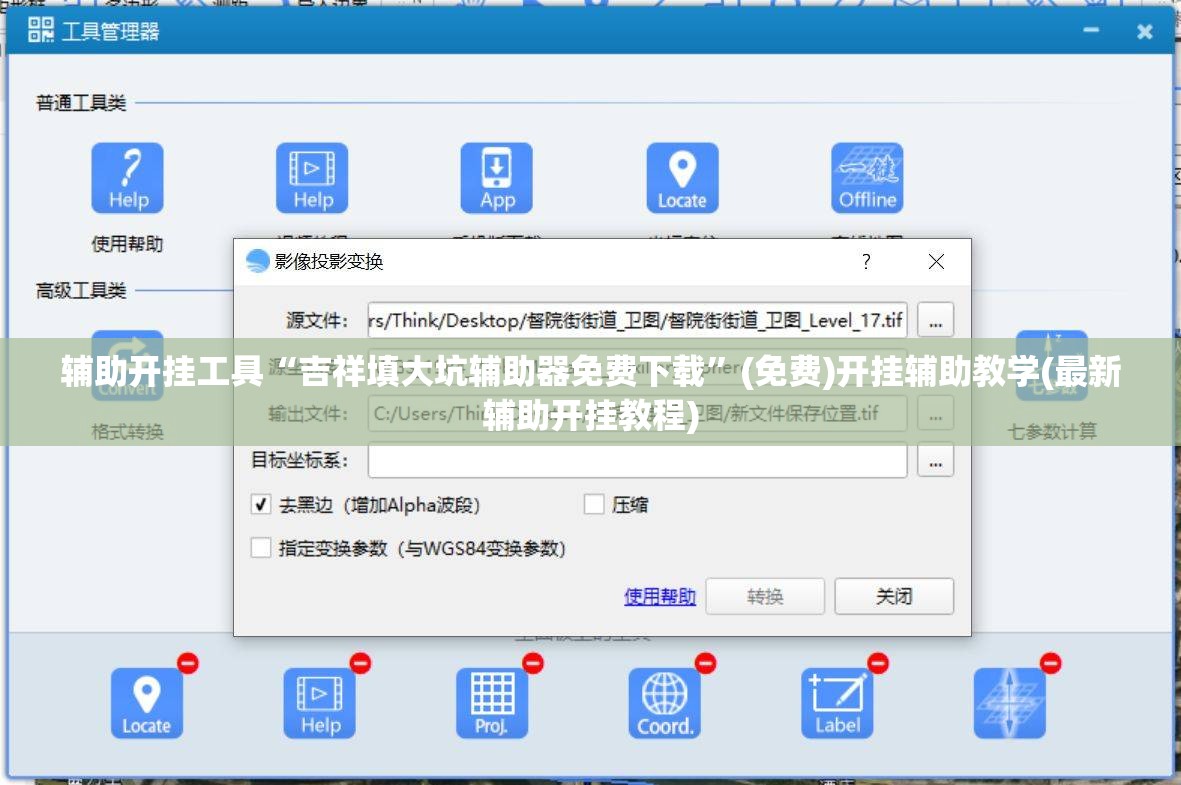The image size is (1181, 785).
Task: Click the ? help button in dialog title
Action: pos(866,261)
